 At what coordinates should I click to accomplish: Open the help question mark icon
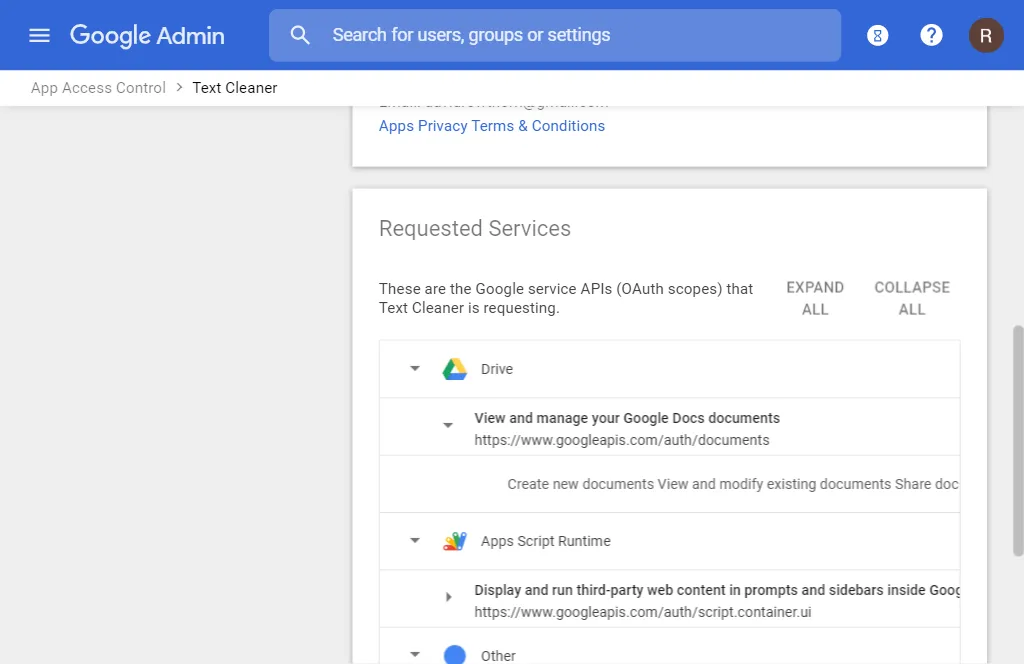coord(931,35)
